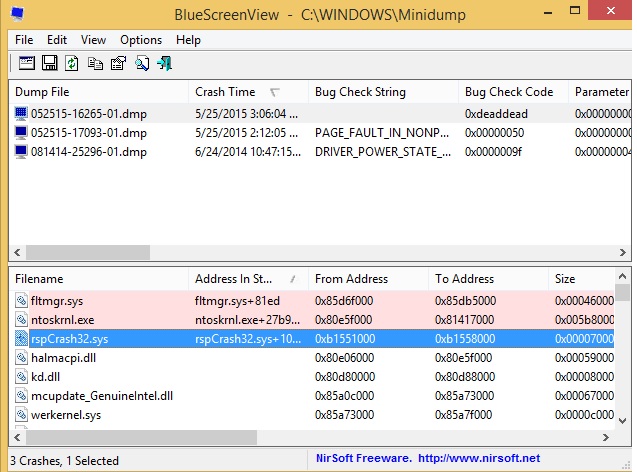This screenshot has width=637, height=472.
Task: Click the PAGE_FAULT_IN_NONP... bug check string
Action: (x=382, y=132)
